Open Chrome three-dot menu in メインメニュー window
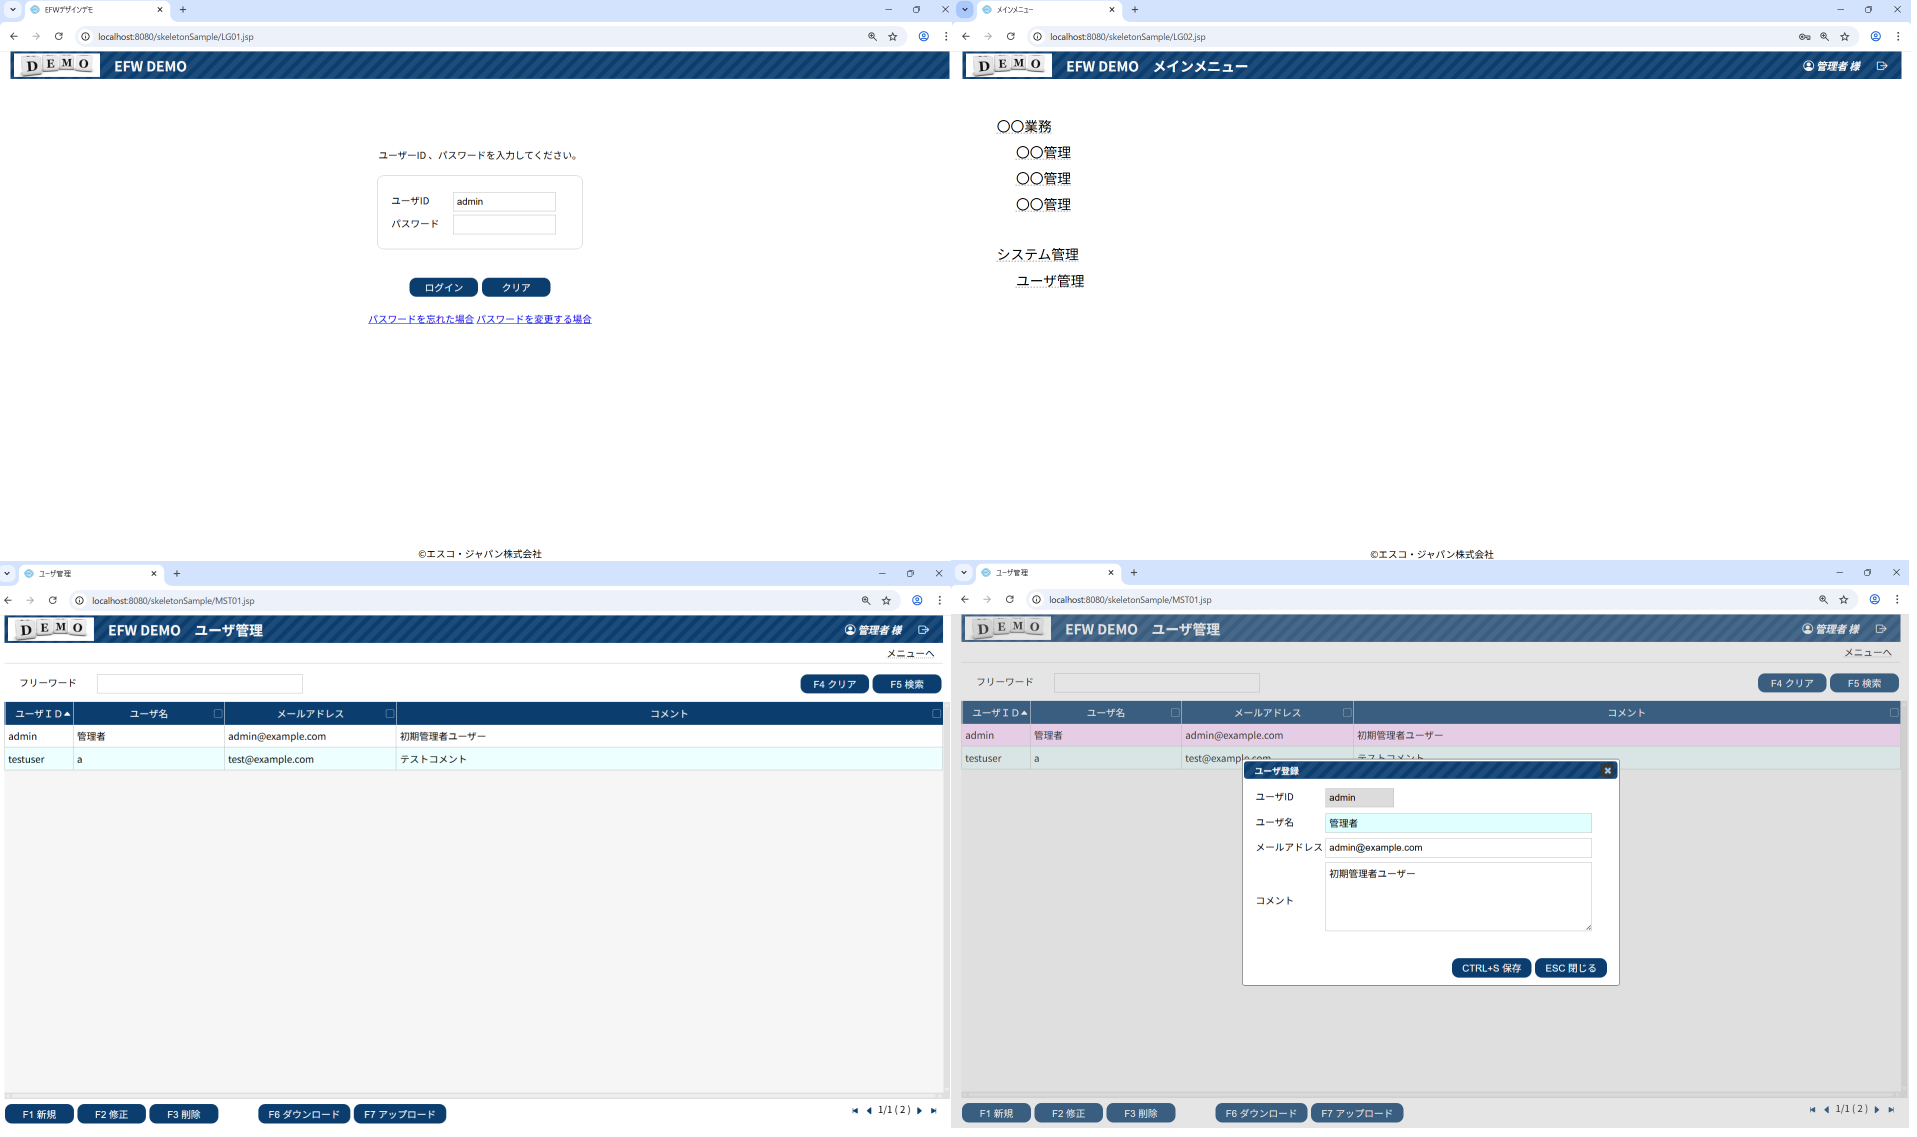1917x1137 pixels. coord(1898,36)
